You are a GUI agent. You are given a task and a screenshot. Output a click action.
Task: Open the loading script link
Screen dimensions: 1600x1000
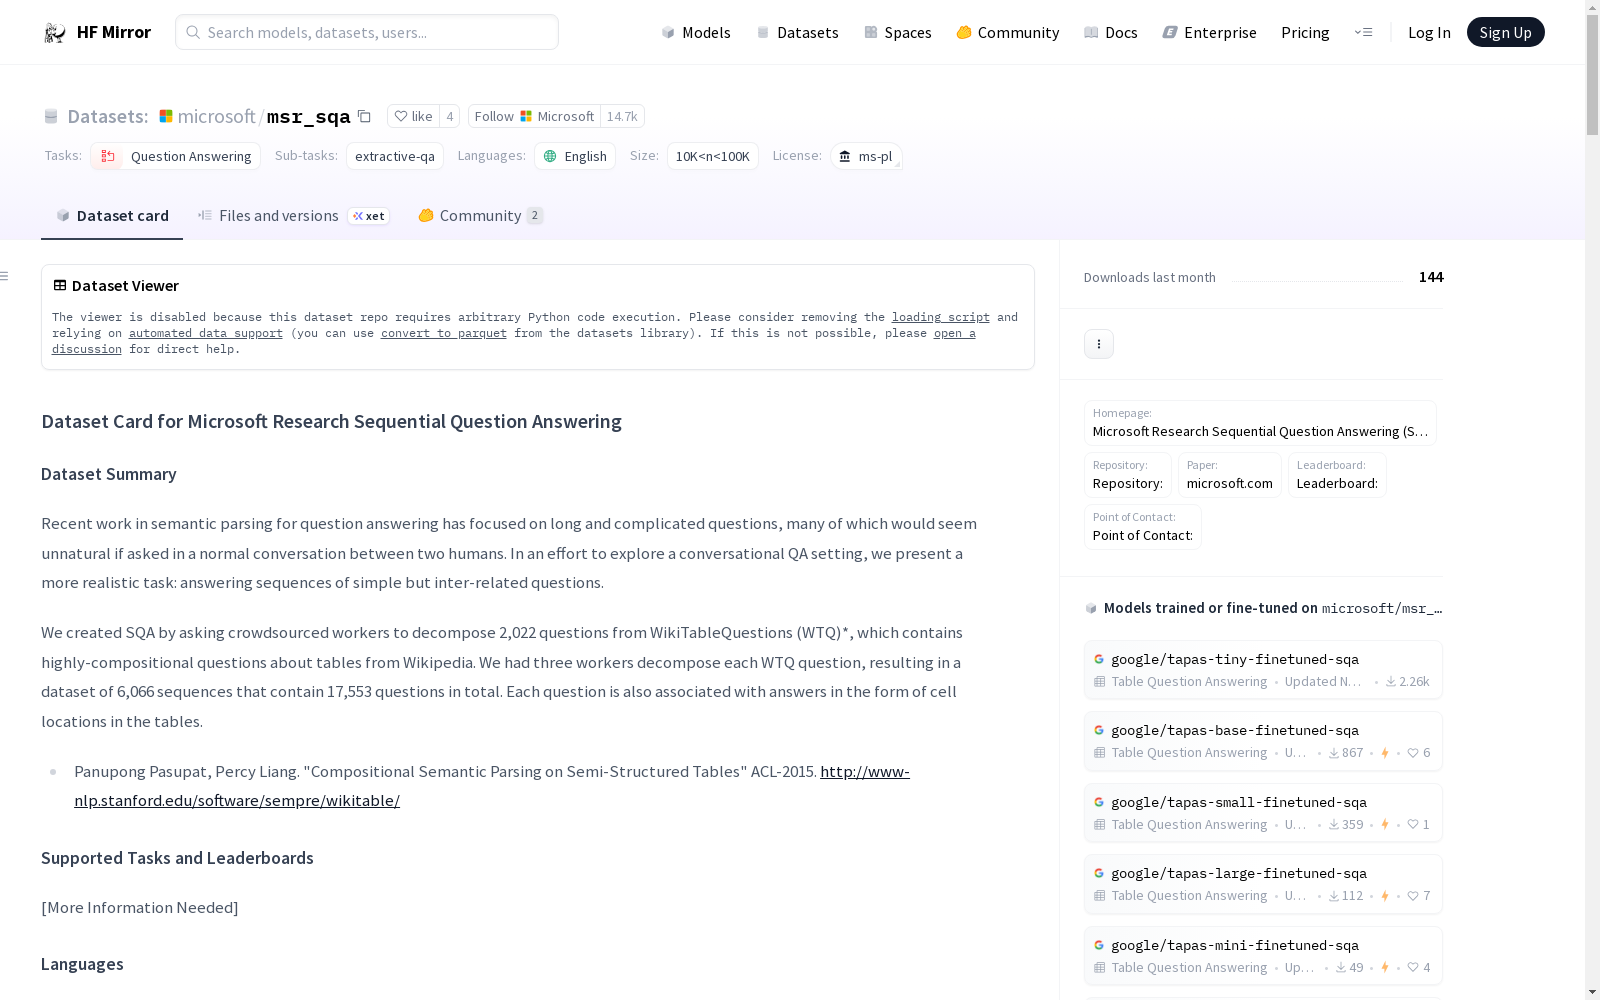click(941, 317)
